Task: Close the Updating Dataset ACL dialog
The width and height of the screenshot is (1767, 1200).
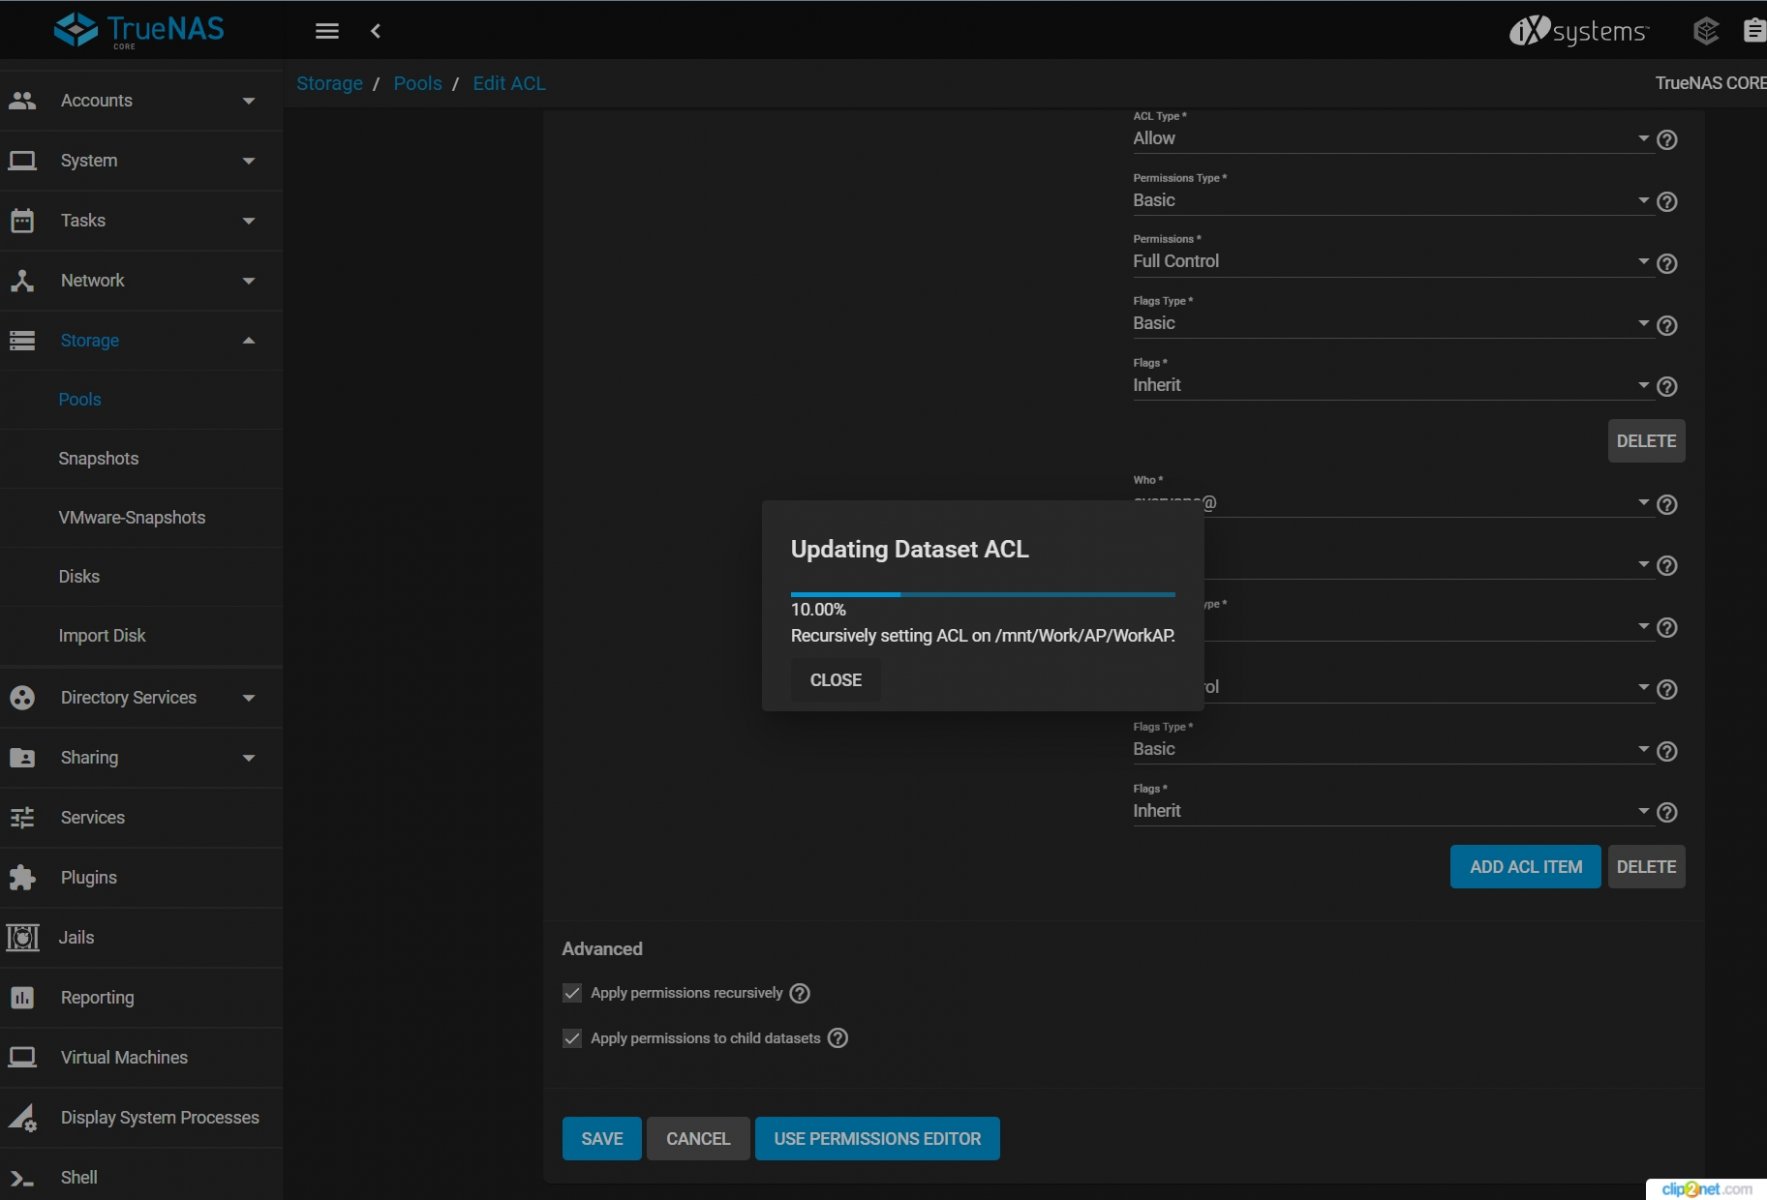Action: tap(836, 680)
